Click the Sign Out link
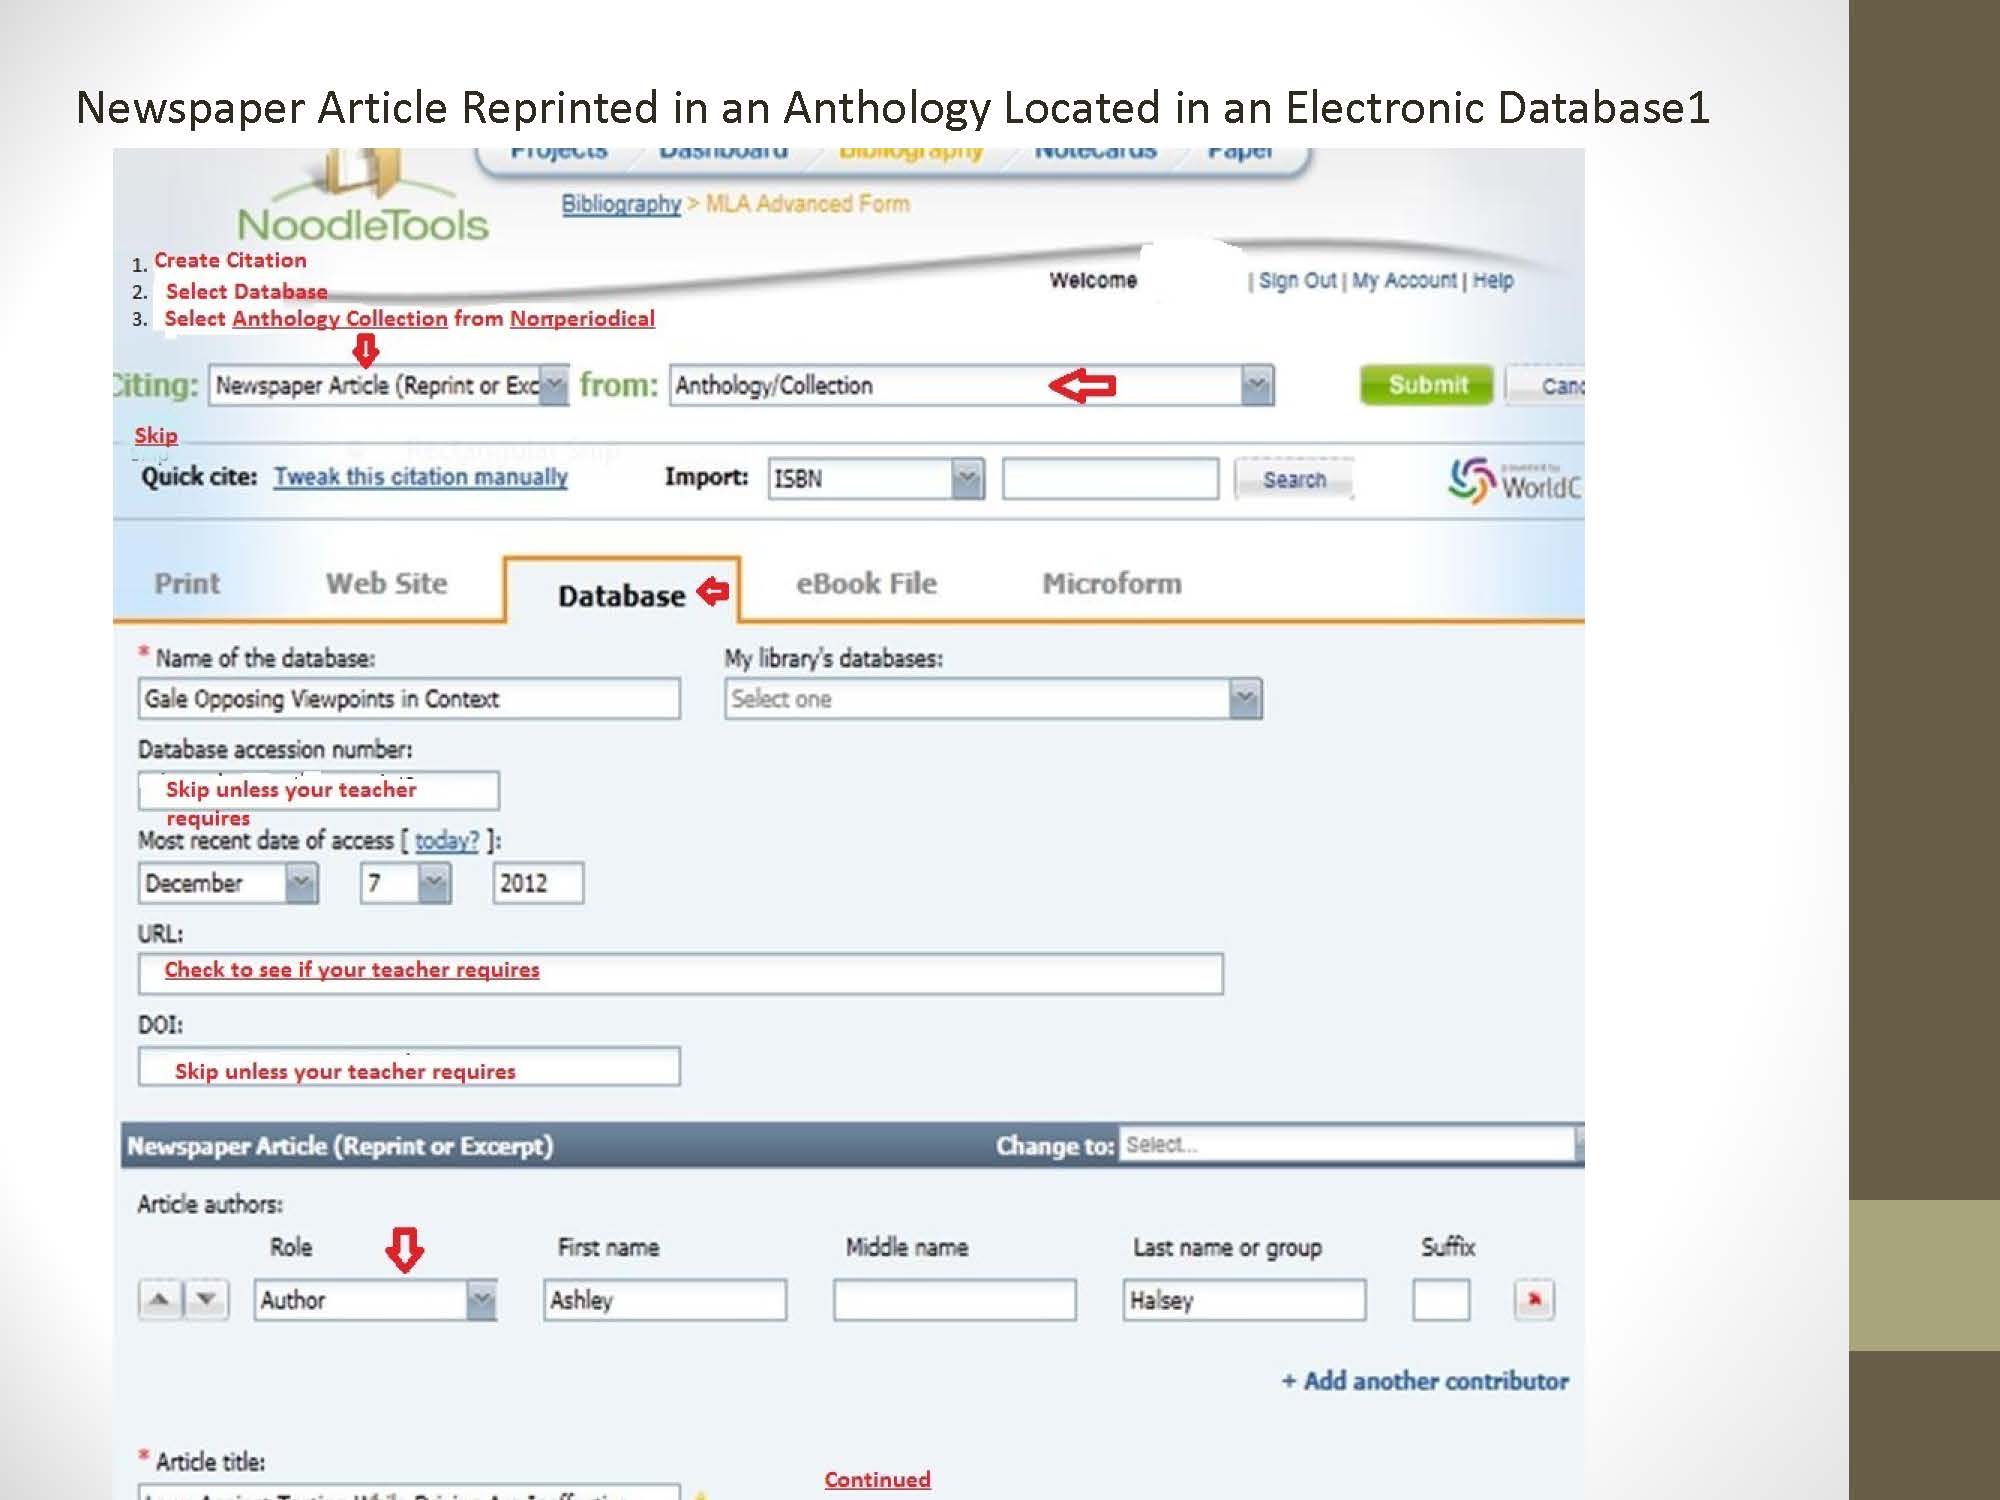This screenshot has width=2000, height=1500. (1296, 281)
